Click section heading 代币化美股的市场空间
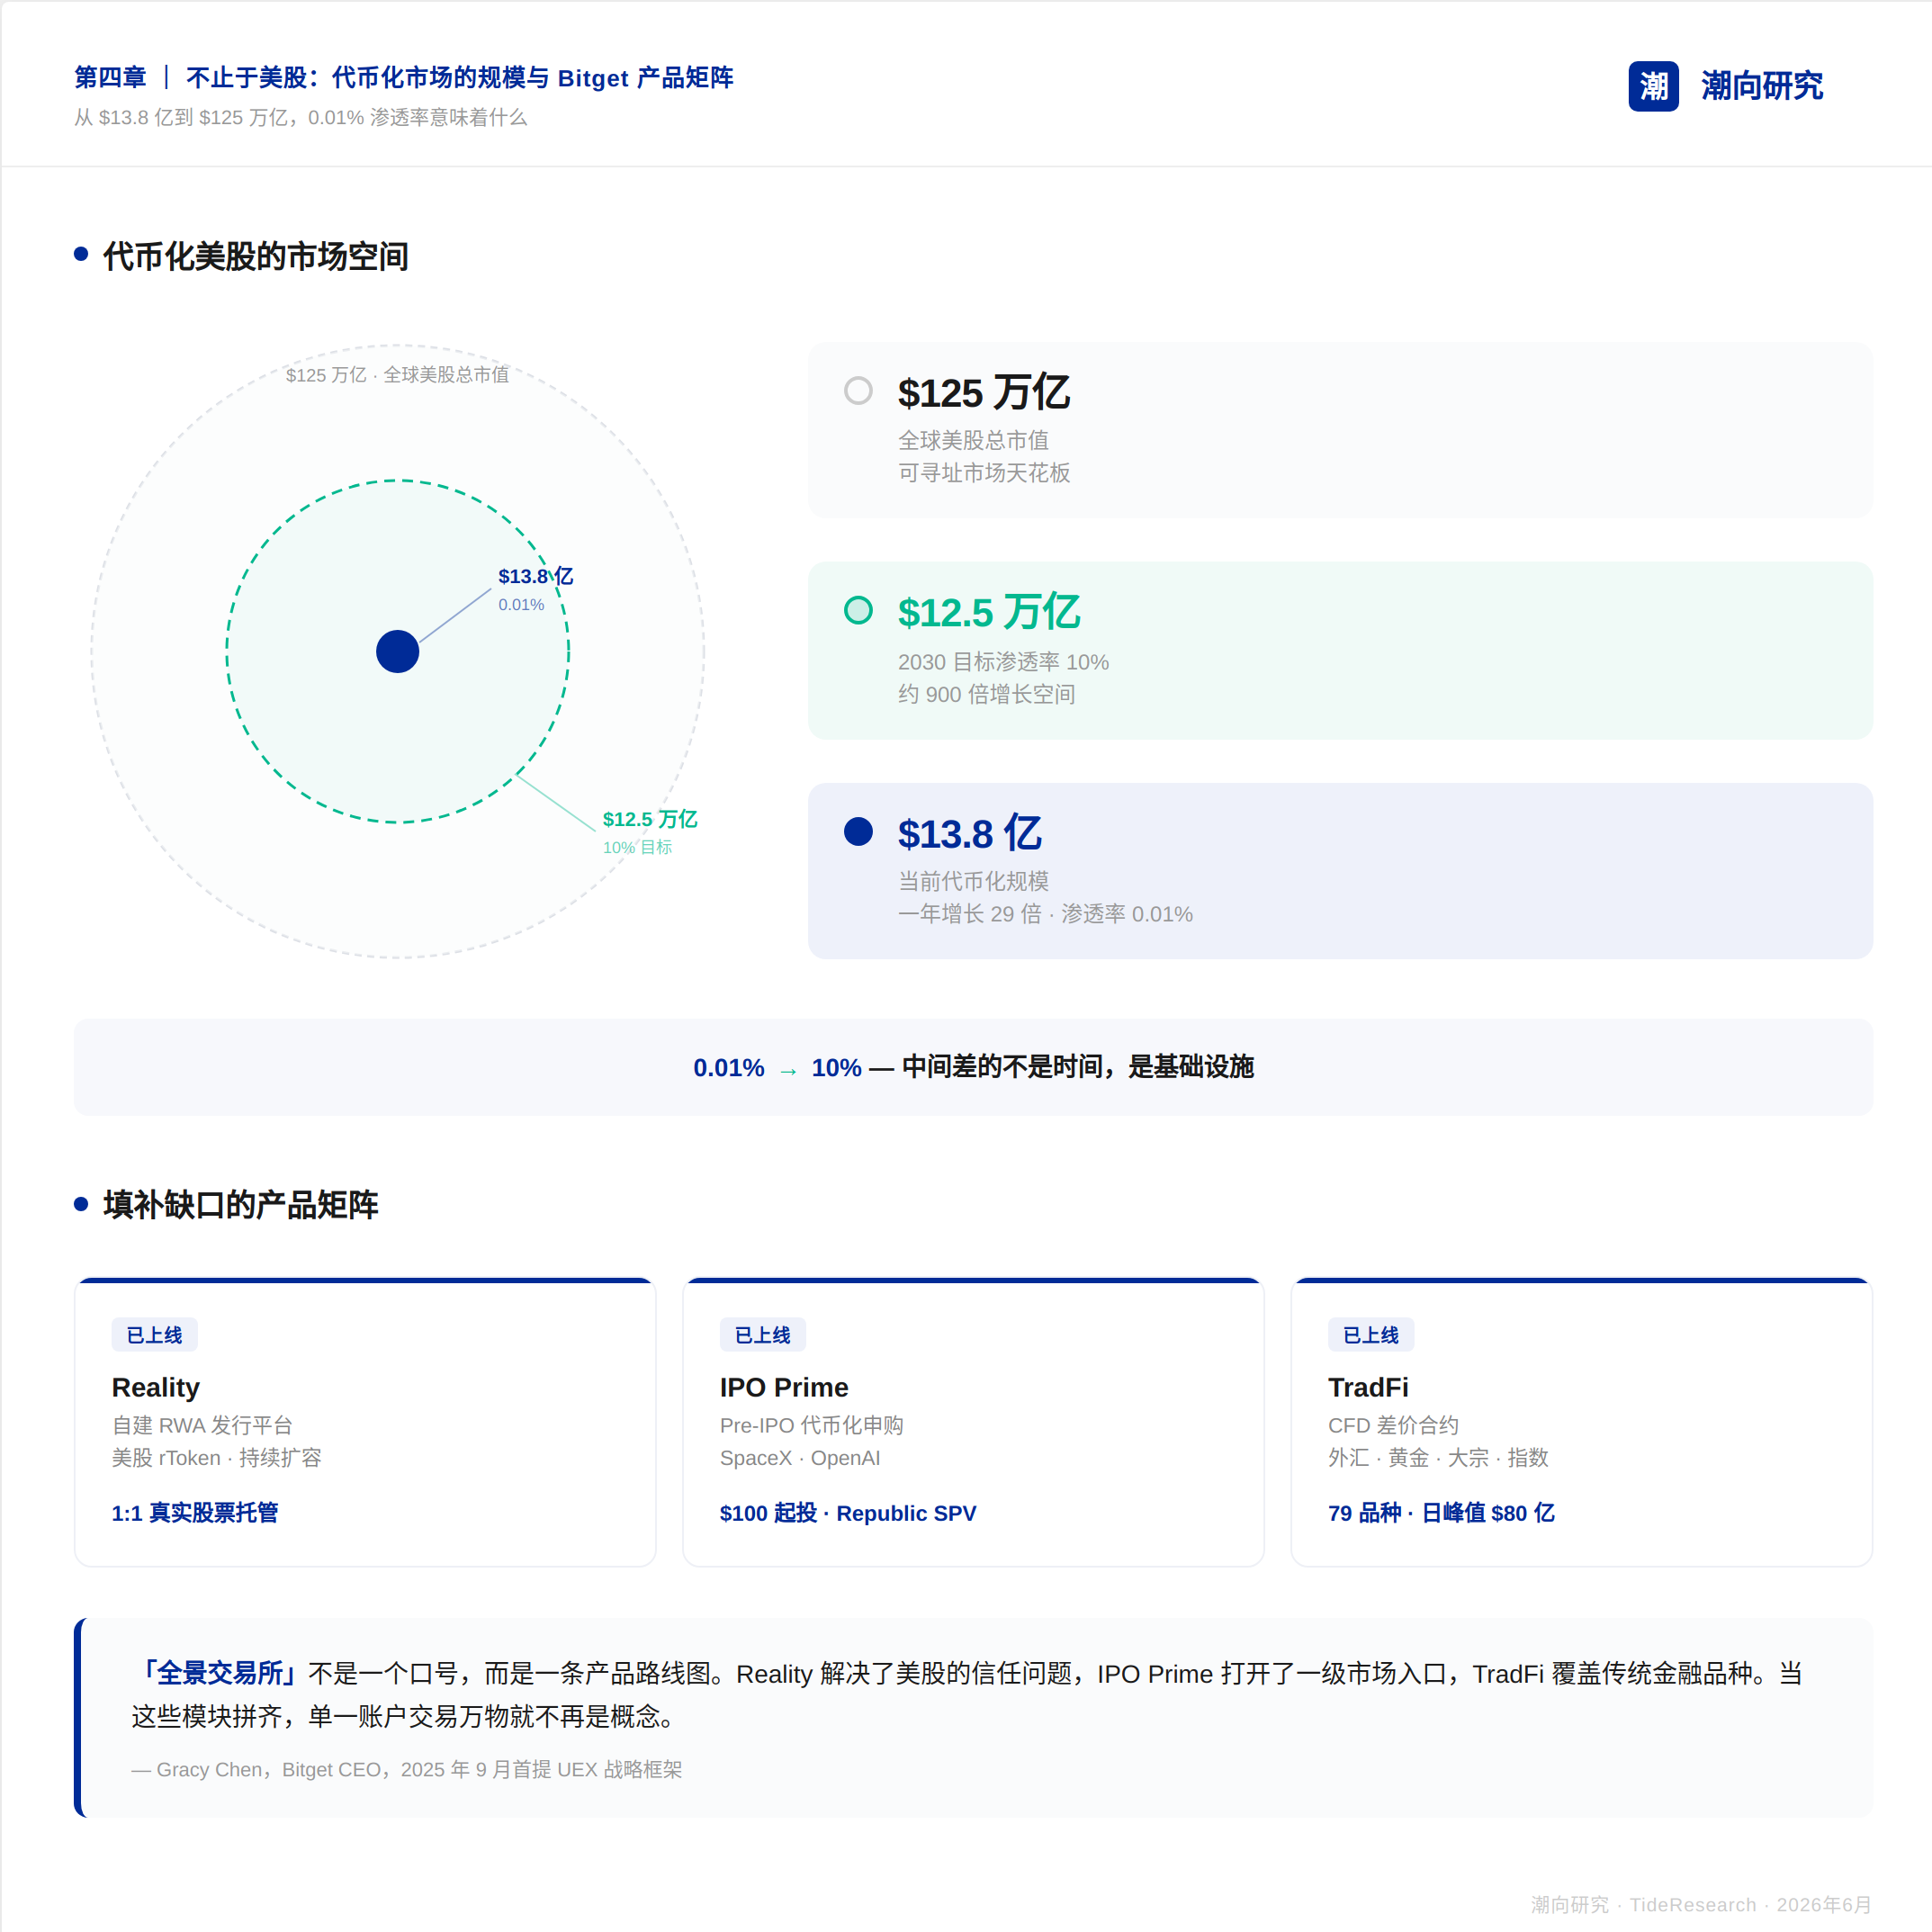1932x1932 pixels. click(255, 256)
